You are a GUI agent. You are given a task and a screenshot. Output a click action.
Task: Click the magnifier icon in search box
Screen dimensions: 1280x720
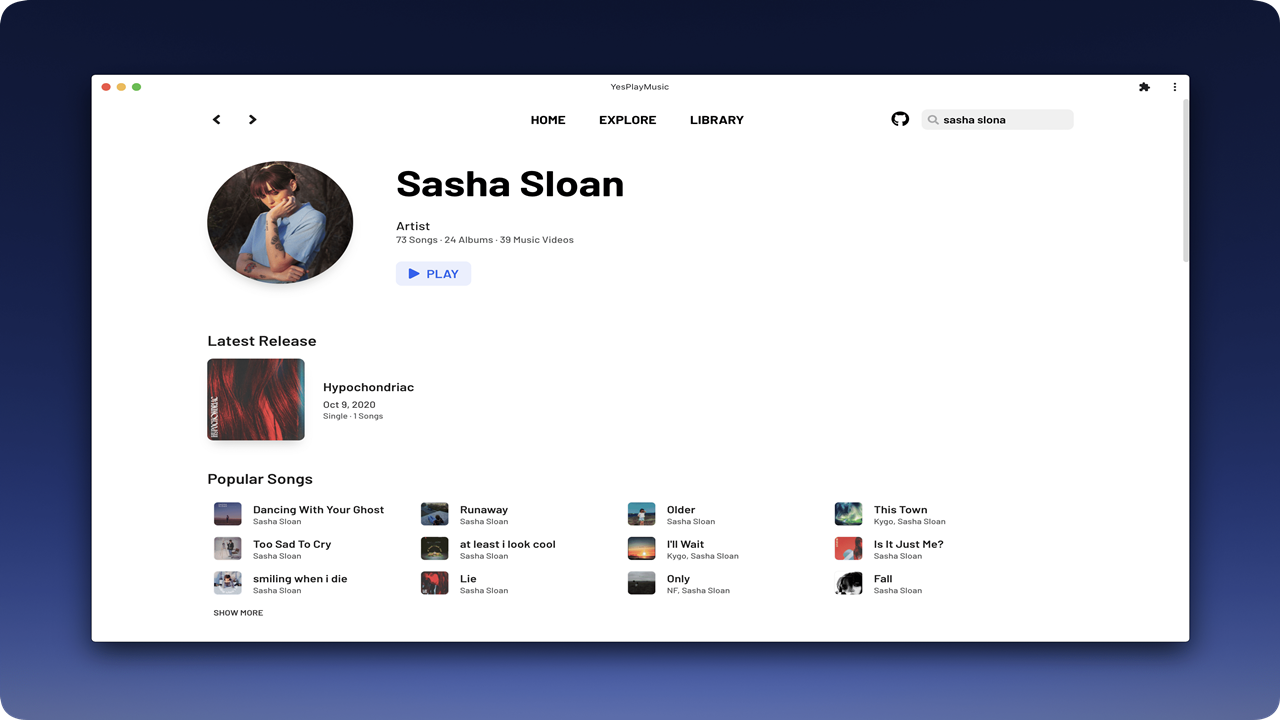point(933,120)
